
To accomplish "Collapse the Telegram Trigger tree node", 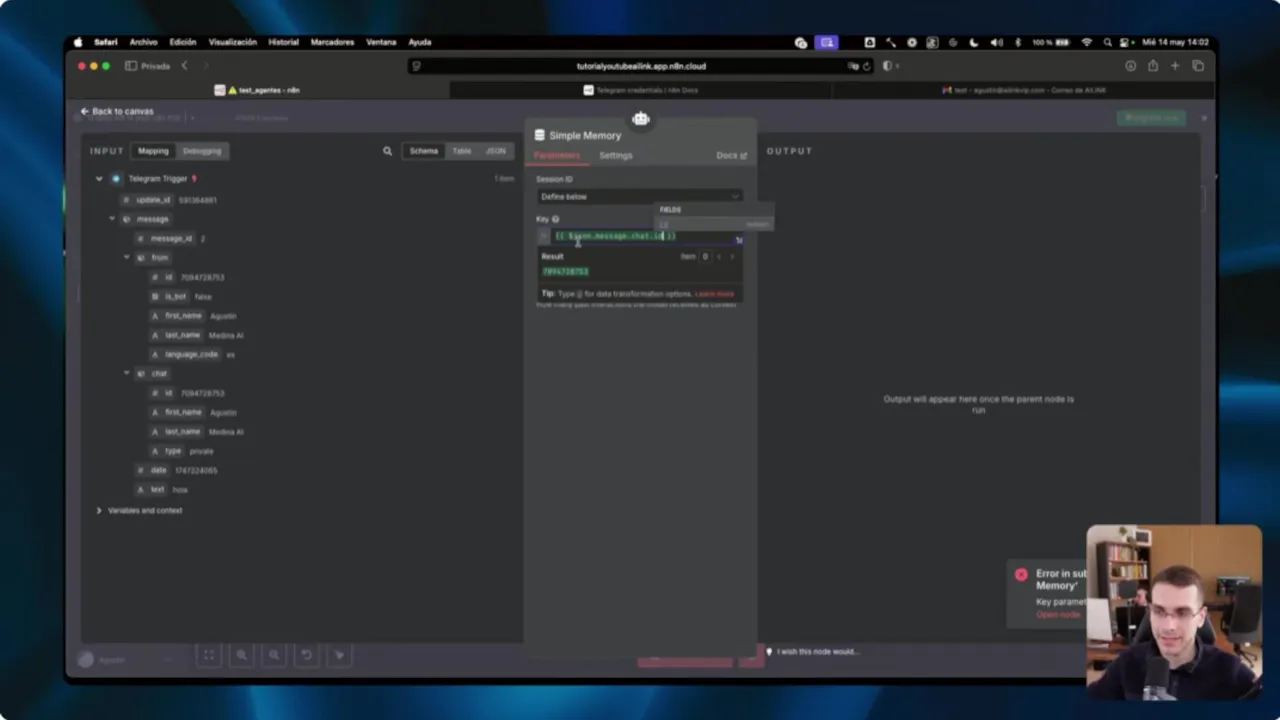I will [99, 179].
